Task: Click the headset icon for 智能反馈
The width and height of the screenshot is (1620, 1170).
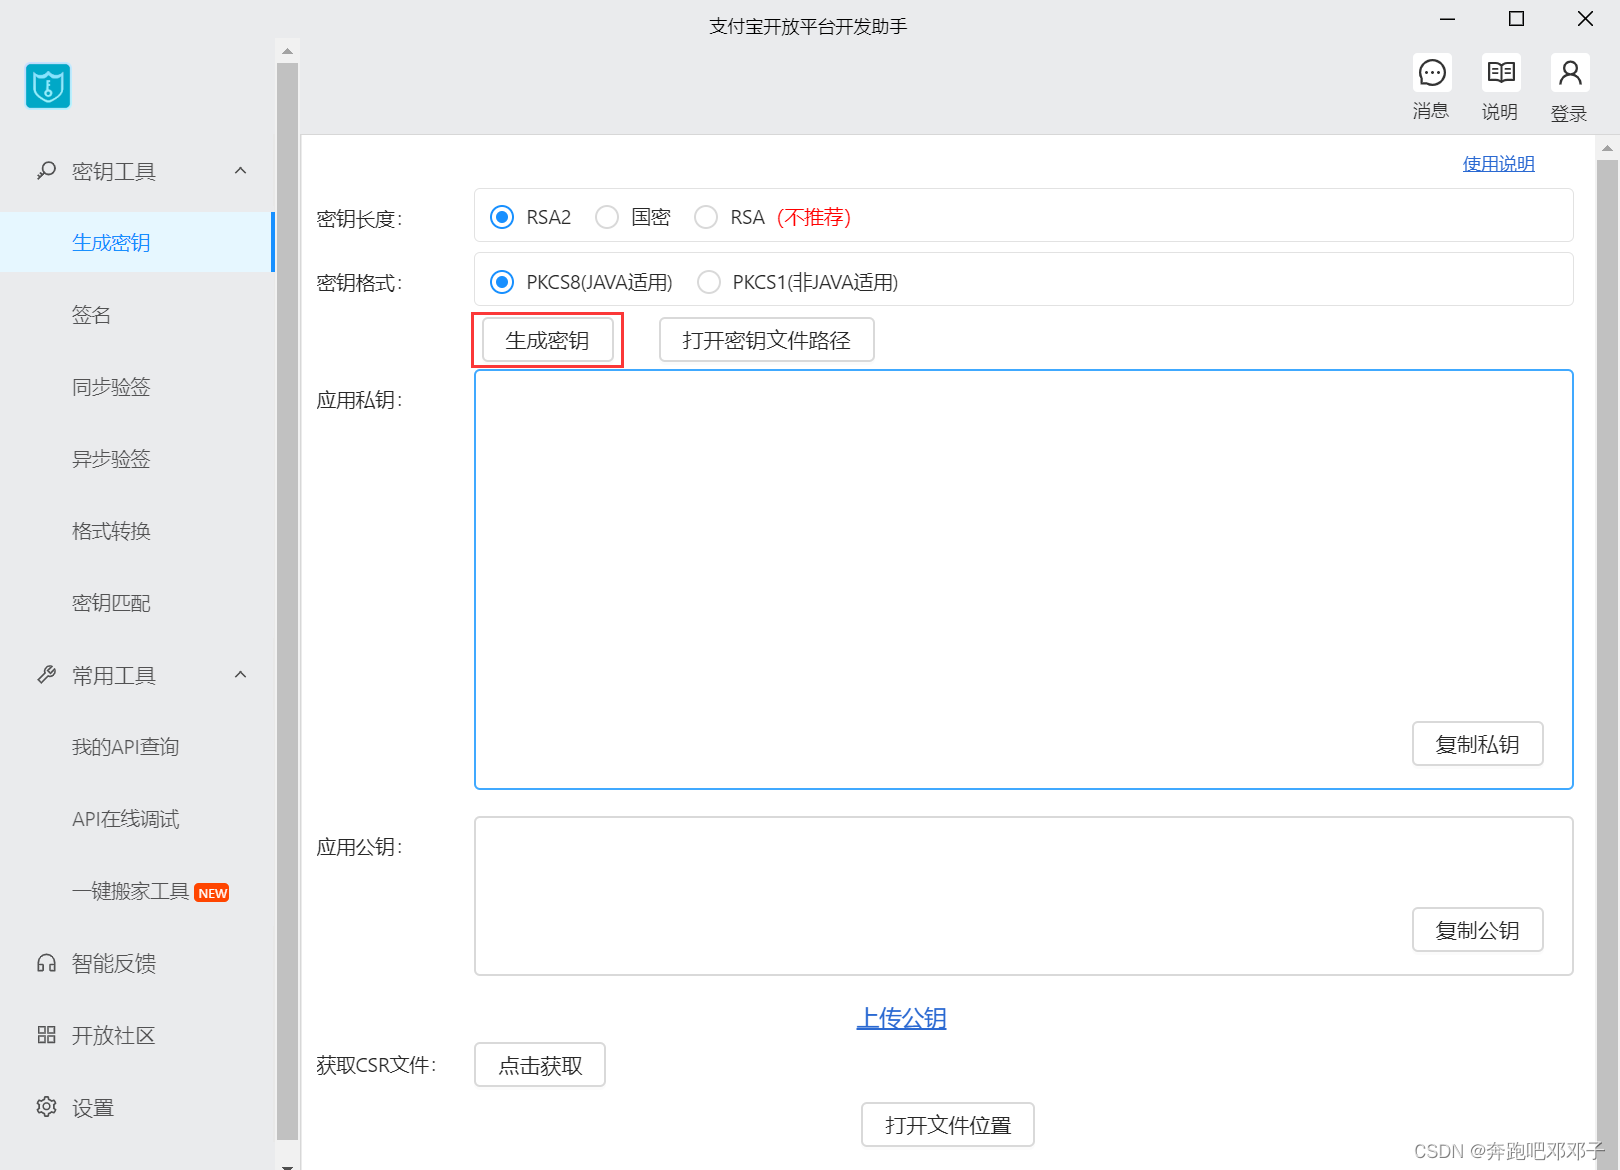Action: click(46, 963)
